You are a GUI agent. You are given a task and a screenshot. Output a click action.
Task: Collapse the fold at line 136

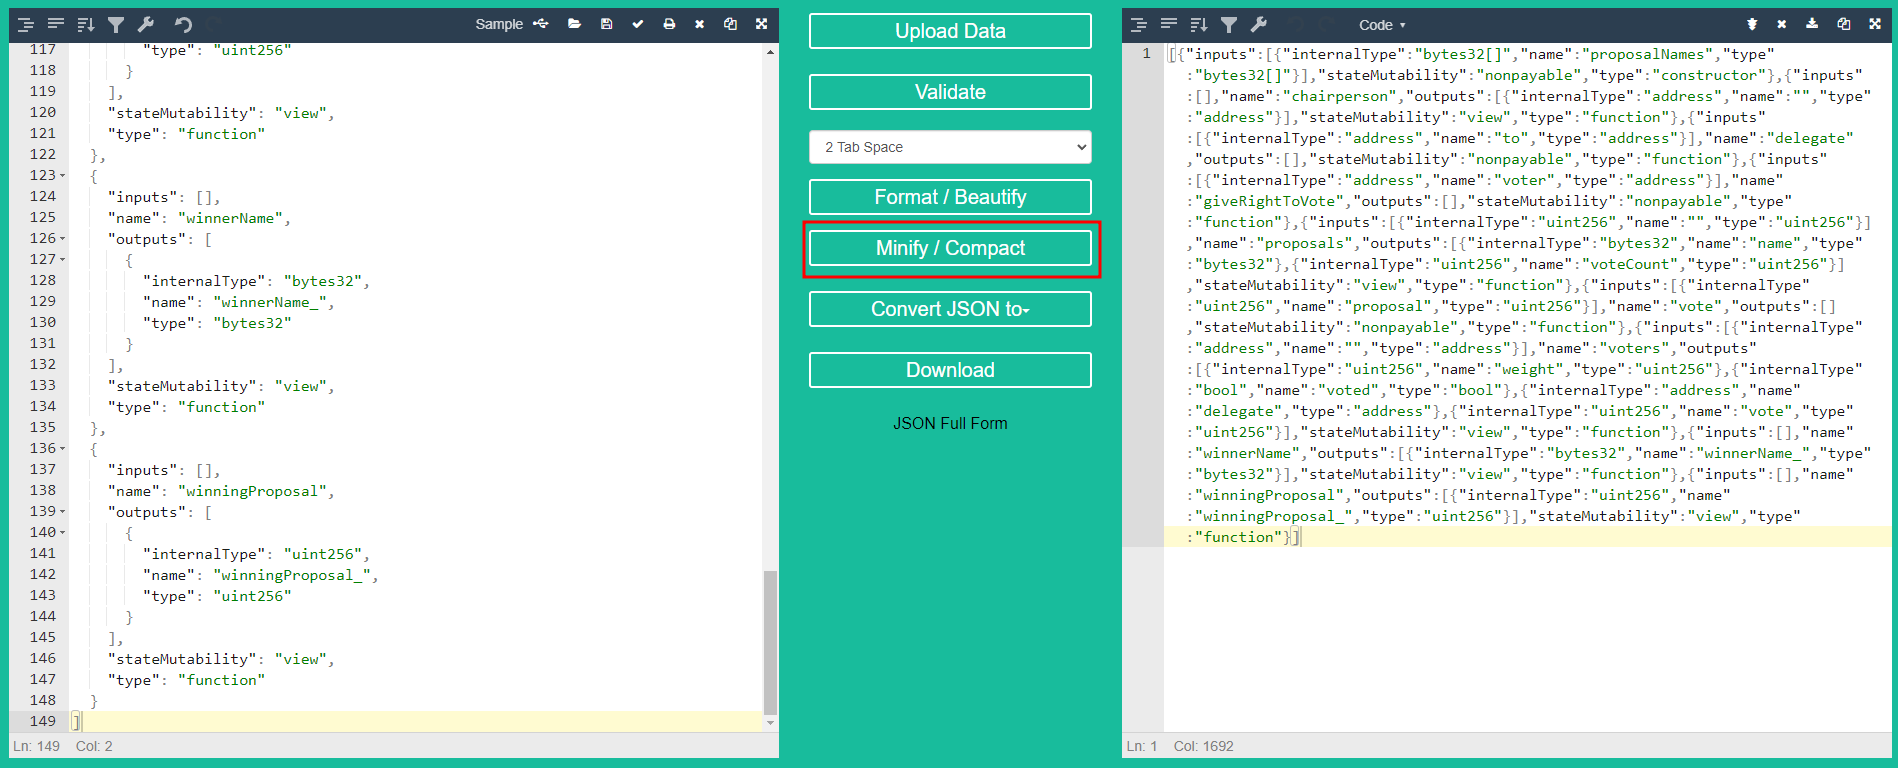(x=63, y=449)
